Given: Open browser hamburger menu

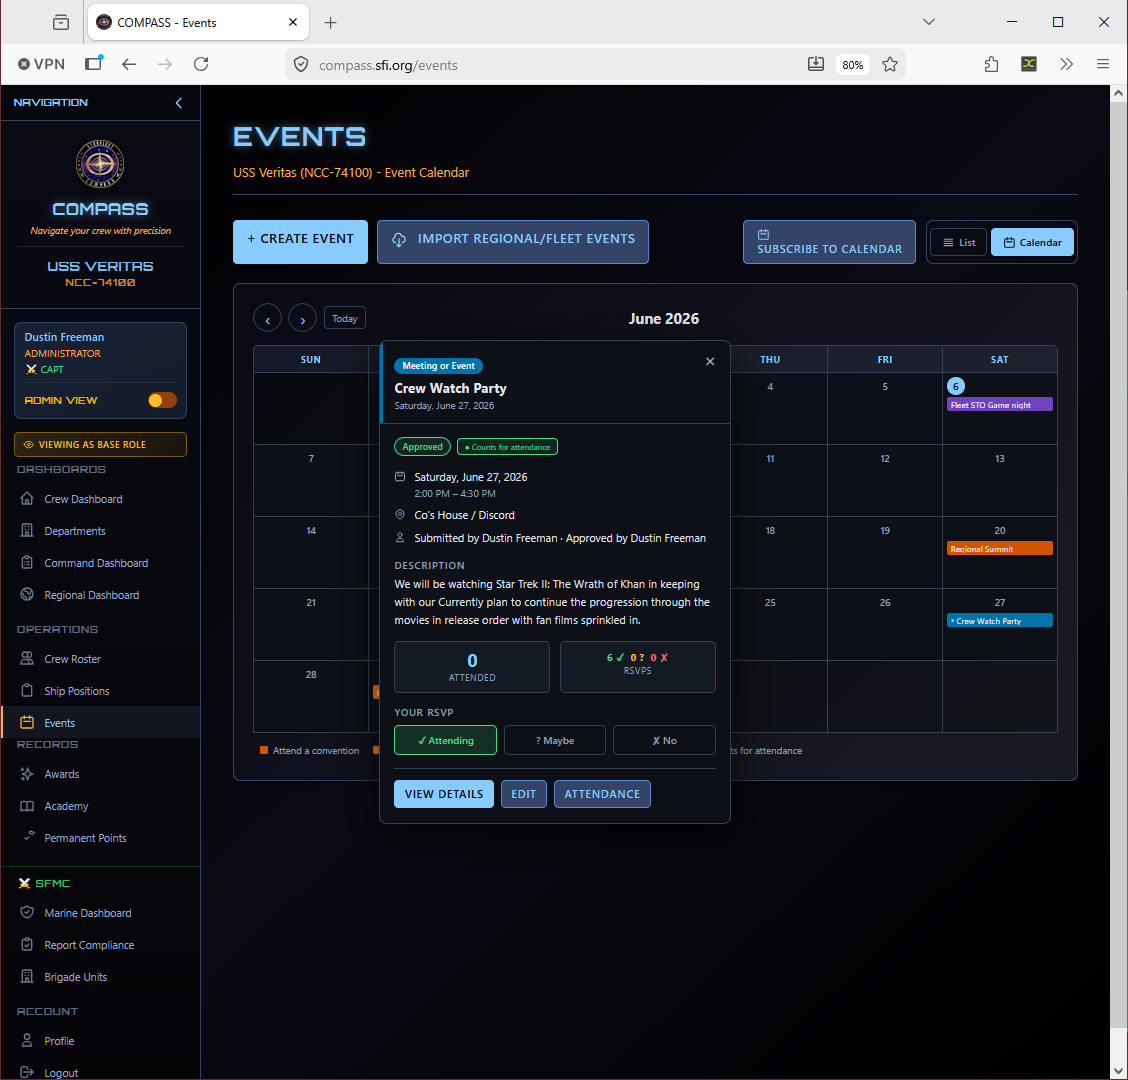Looking at the screenshot, I should tap(1102, 64).
